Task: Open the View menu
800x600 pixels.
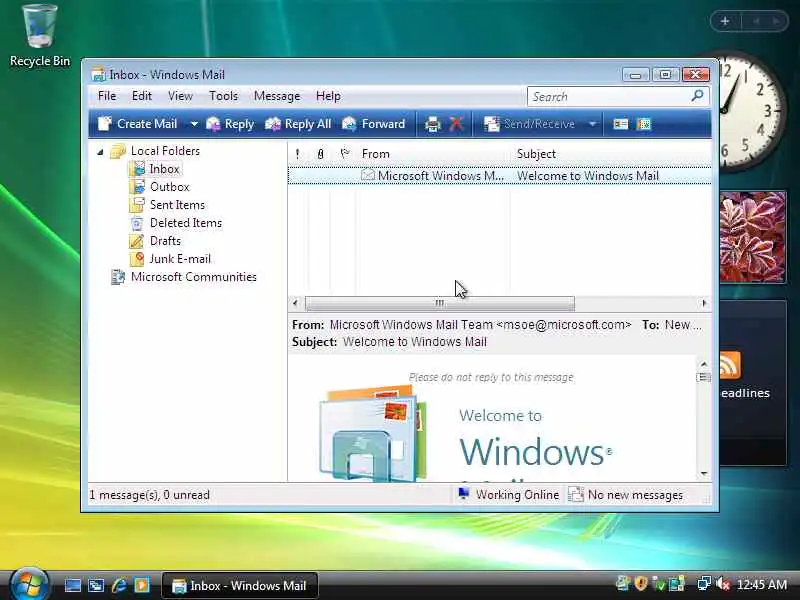Action: point(180,96)
